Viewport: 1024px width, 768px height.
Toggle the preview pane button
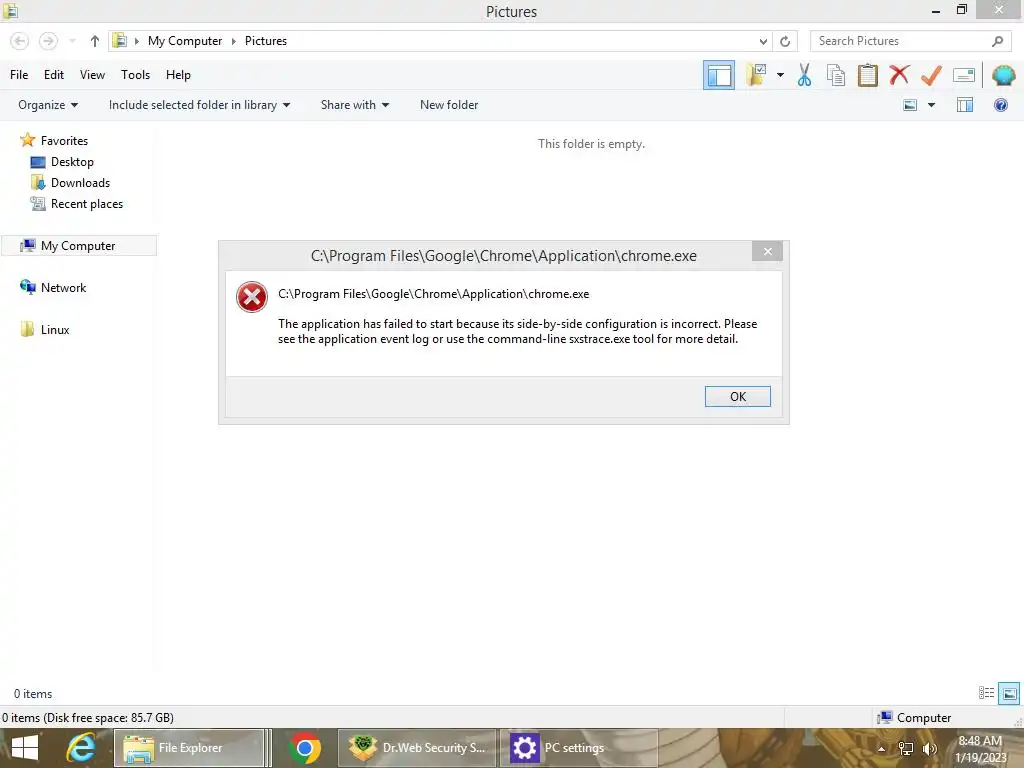click(965, 104)
